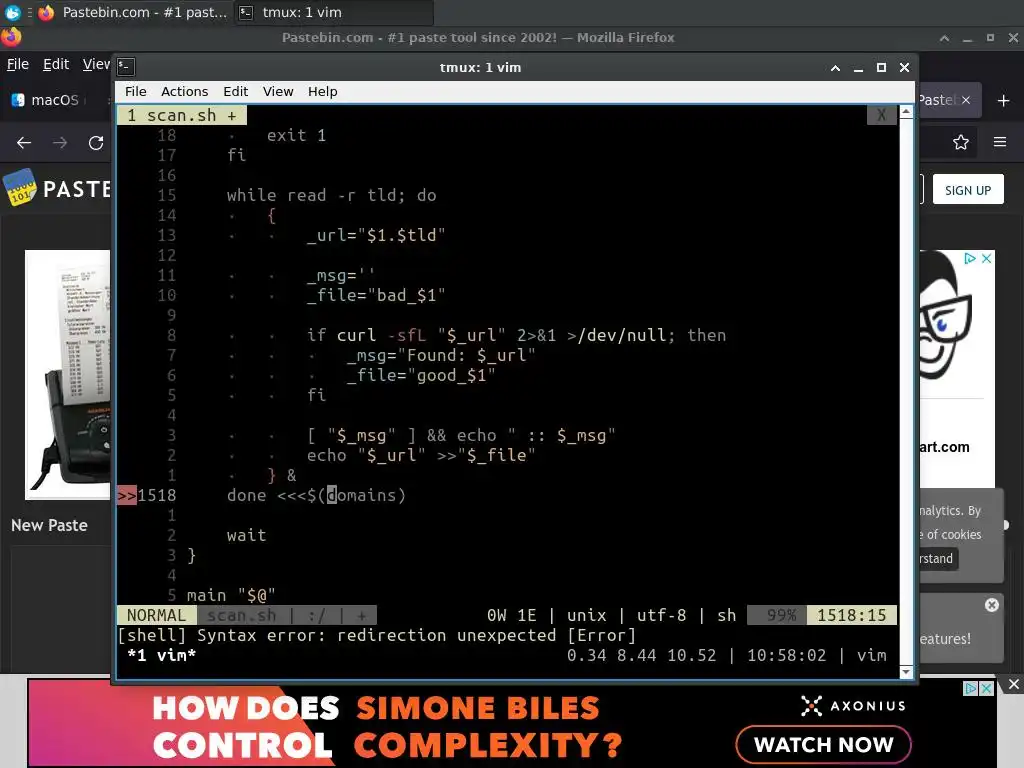The image size is (1024, 768).
Task: Close right sidebar ad with X icon
Action: [987, 259]
